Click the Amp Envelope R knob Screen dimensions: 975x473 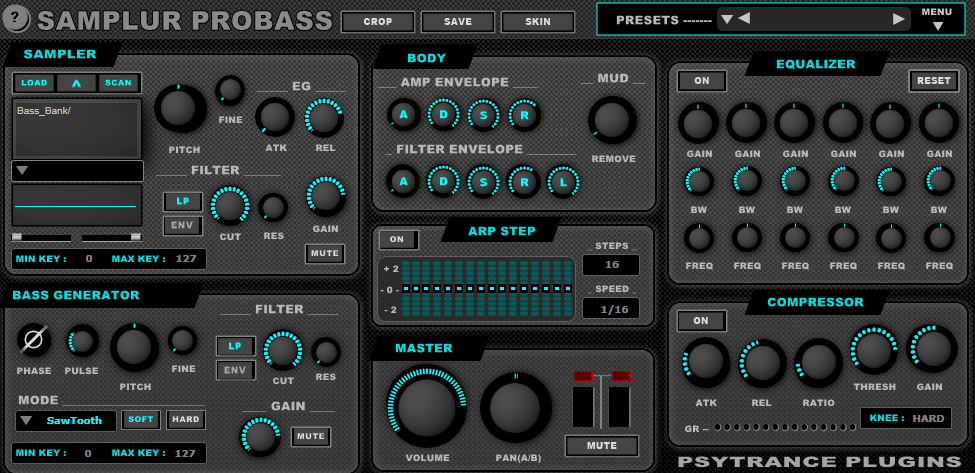click(x=524, y=115)
